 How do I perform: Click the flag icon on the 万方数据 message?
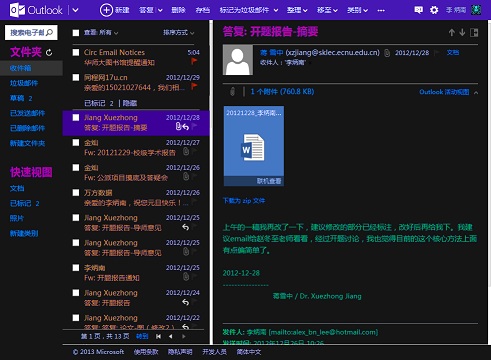(195, 202)
